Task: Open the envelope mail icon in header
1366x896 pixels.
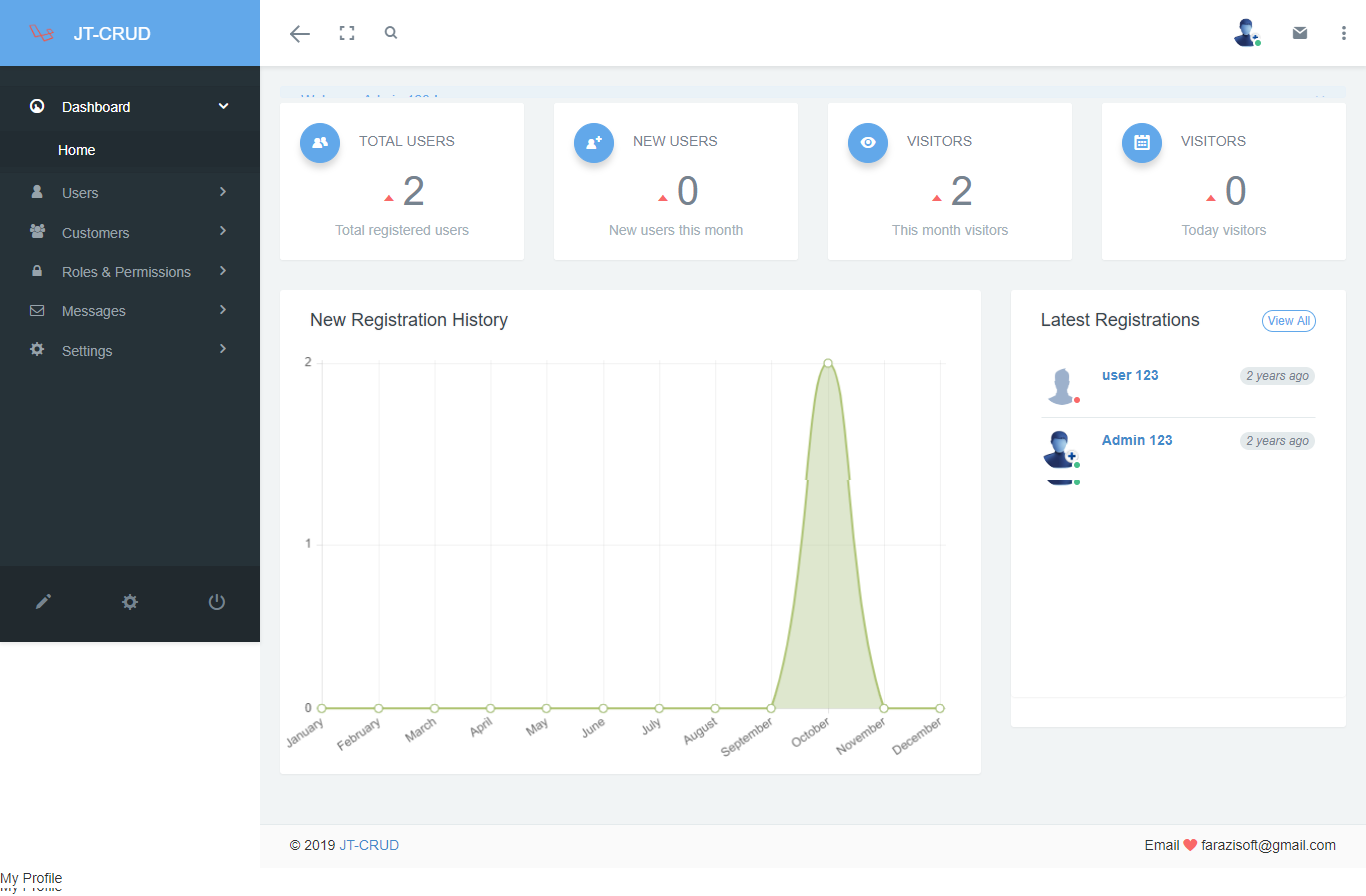Action: [x=1300, y=33]
